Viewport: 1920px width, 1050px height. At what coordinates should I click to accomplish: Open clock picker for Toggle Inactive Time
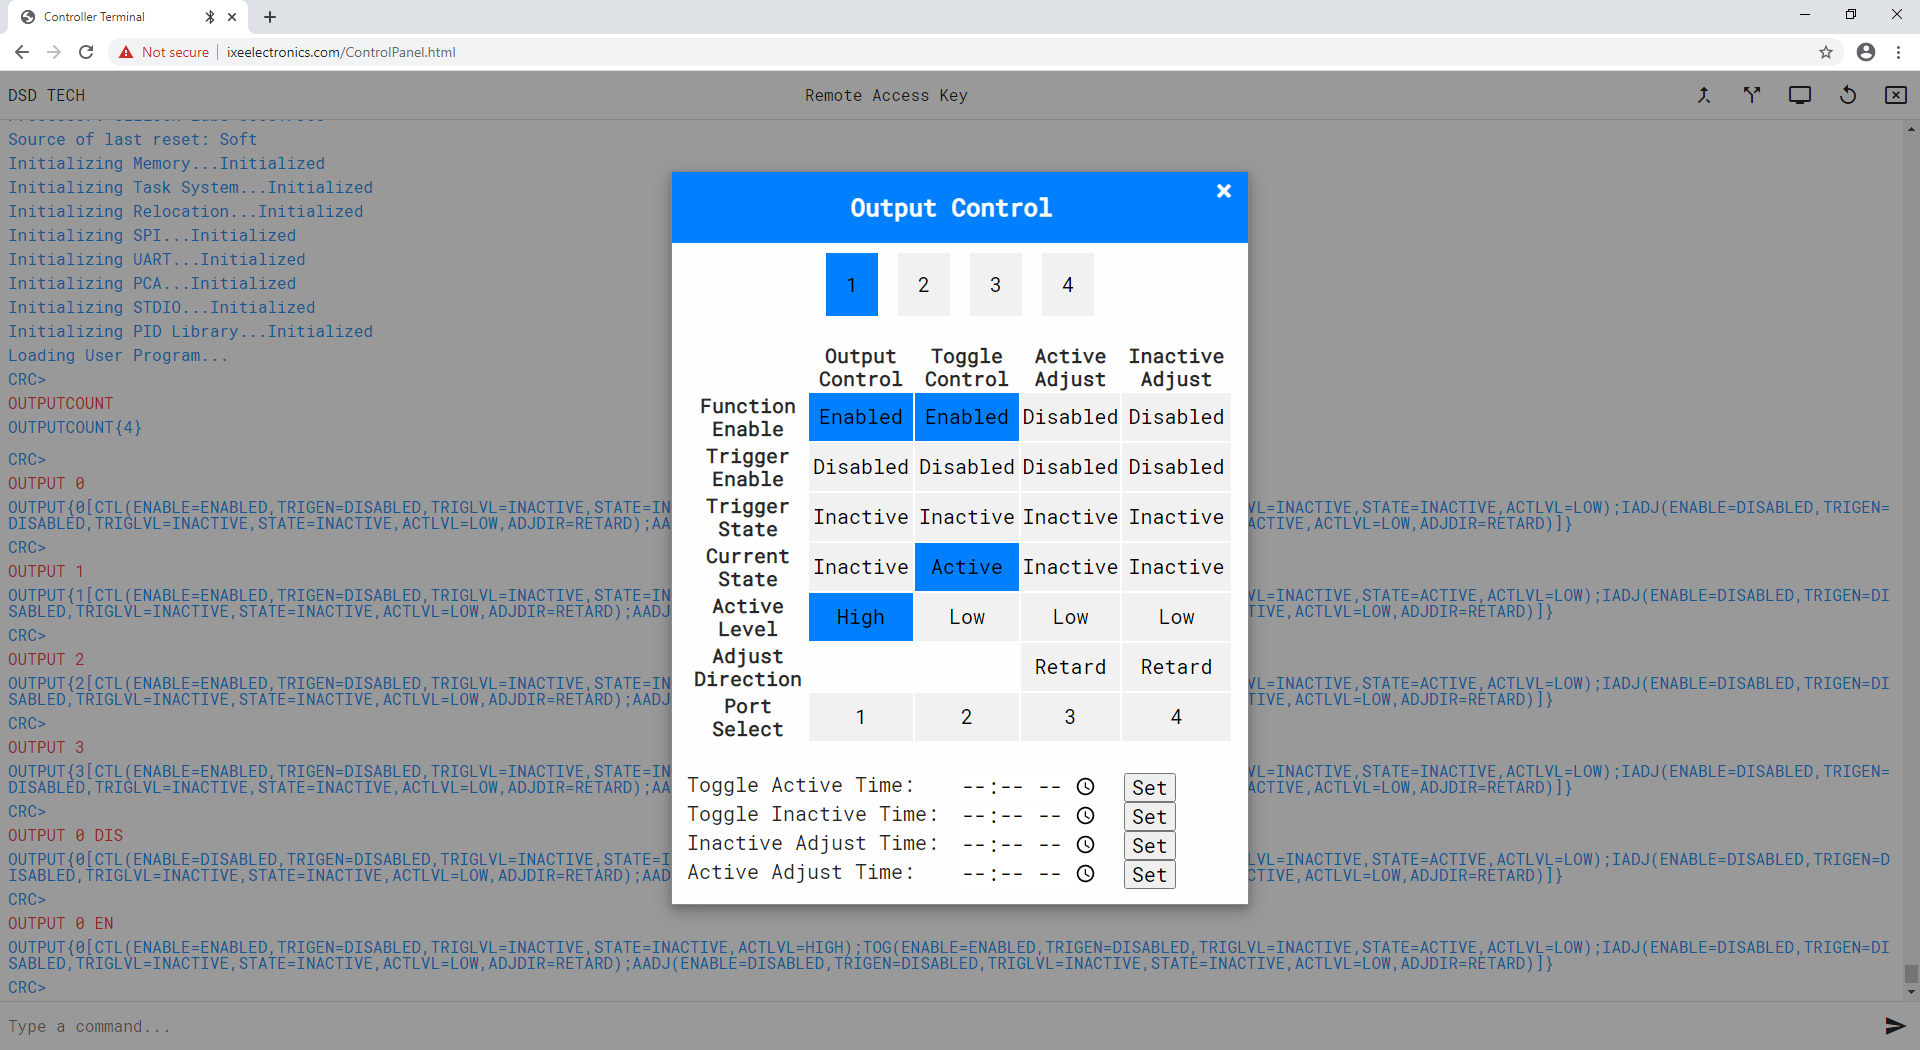[1085, 816]
